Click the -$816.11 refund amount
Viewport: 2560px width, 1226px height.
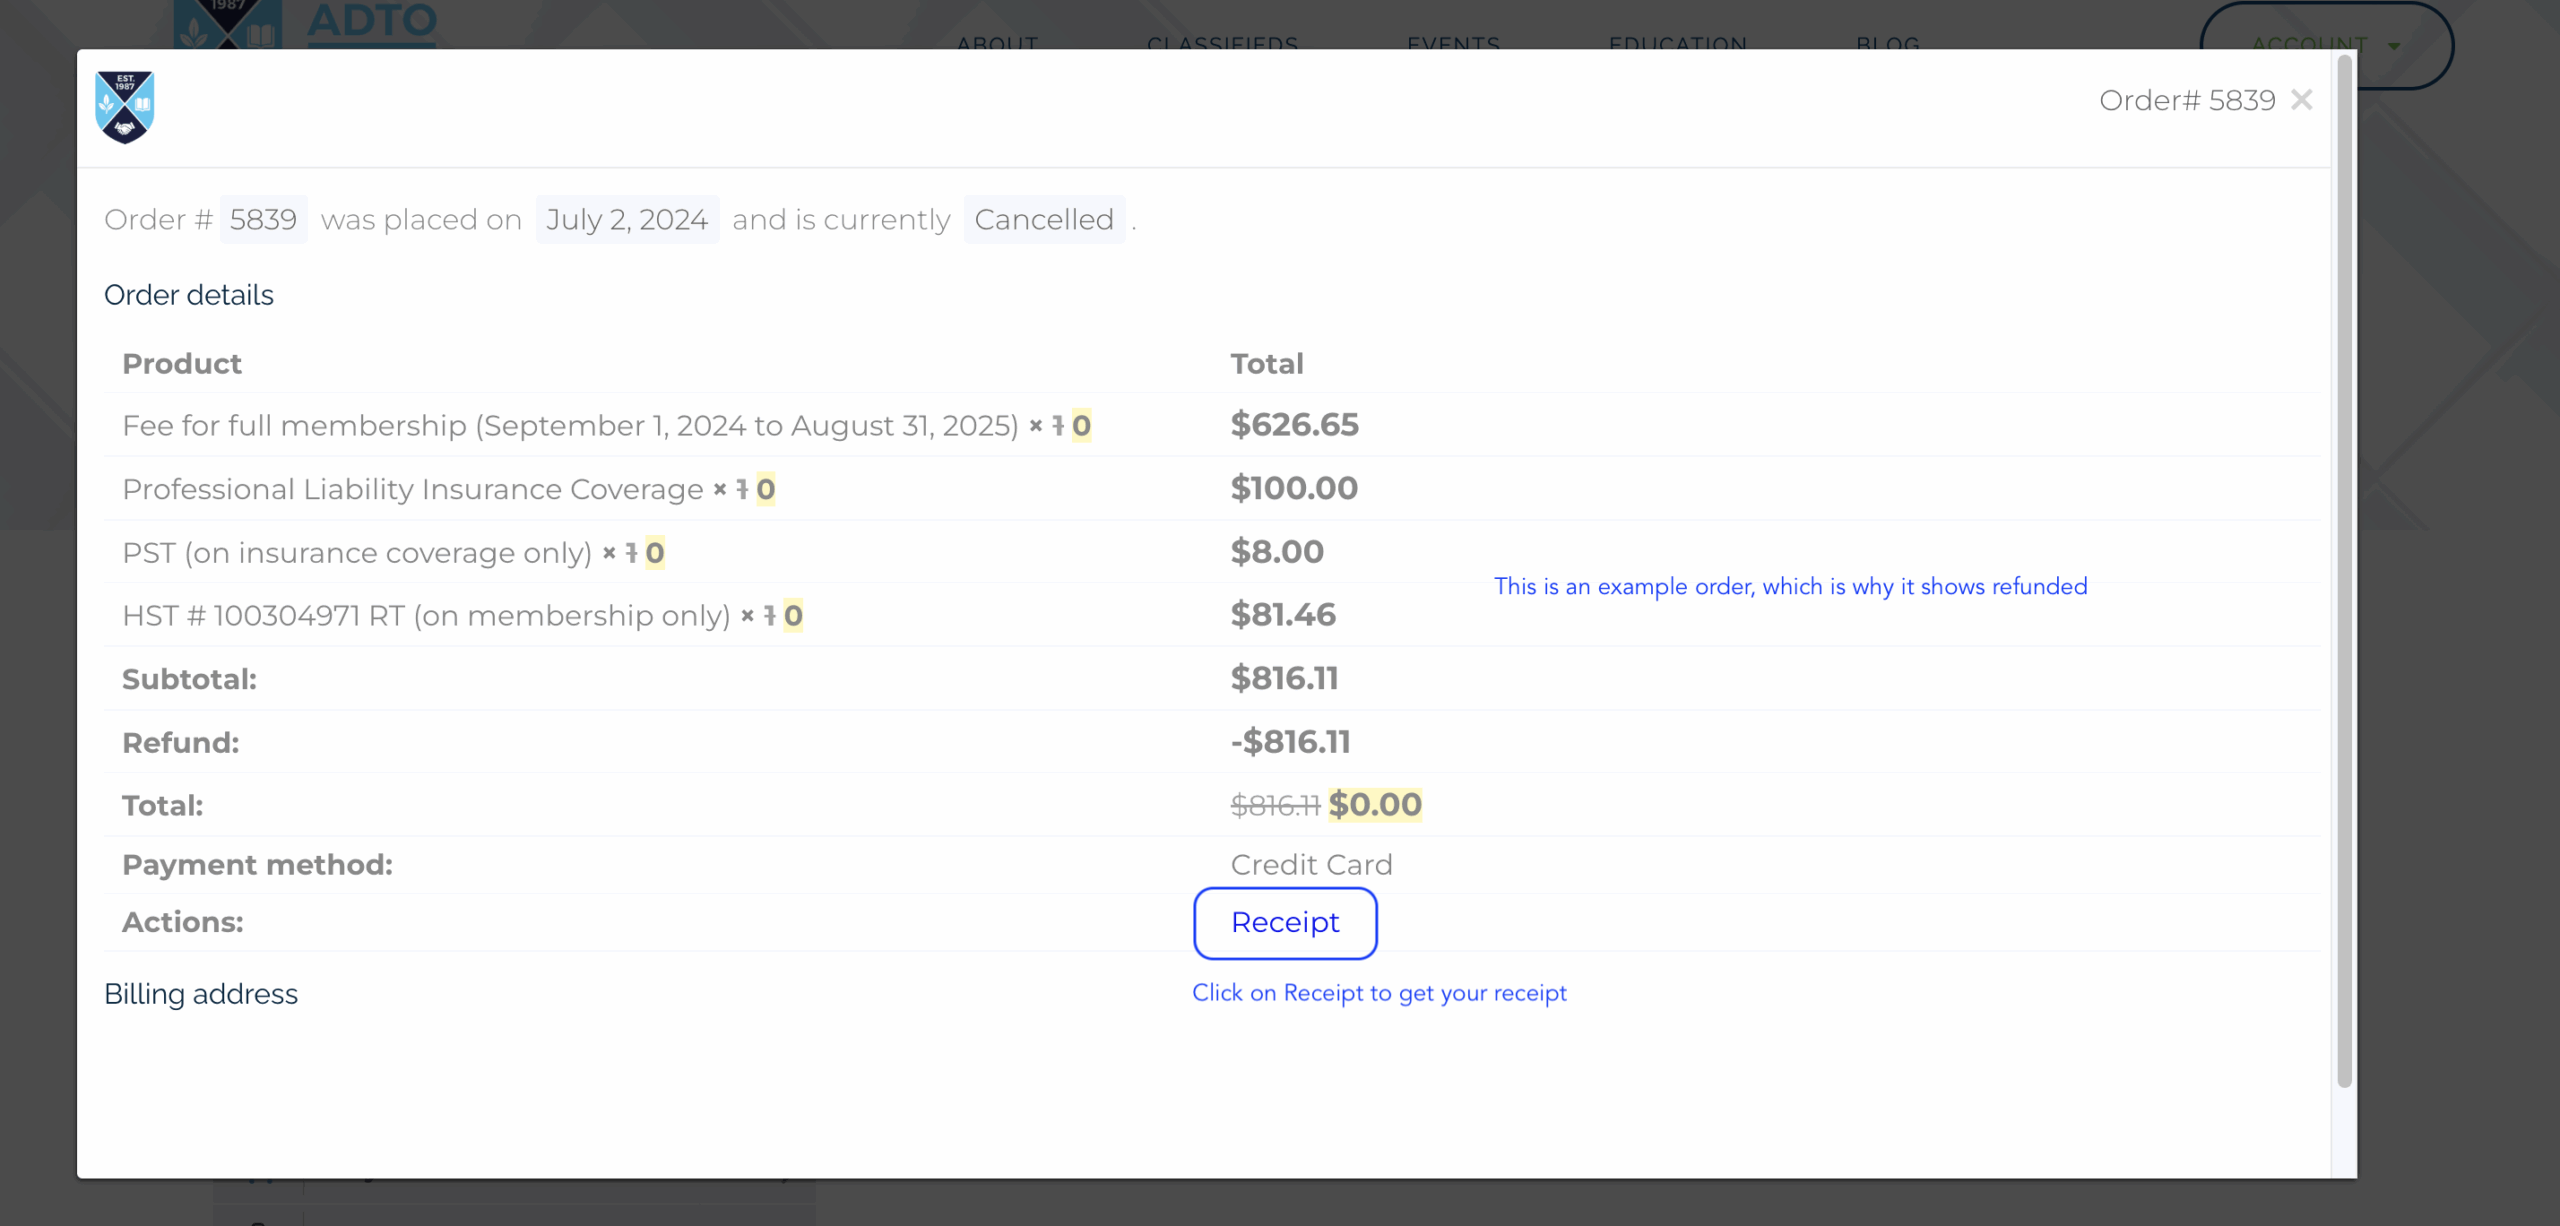(1290, 742)
